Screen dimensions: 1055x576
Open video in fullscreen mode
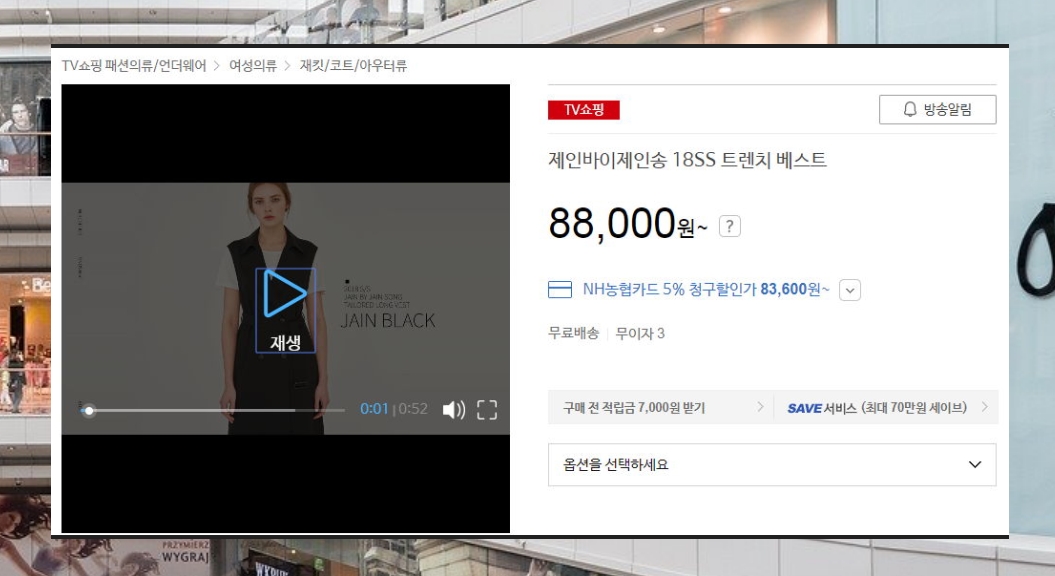(x=487, y=409)
